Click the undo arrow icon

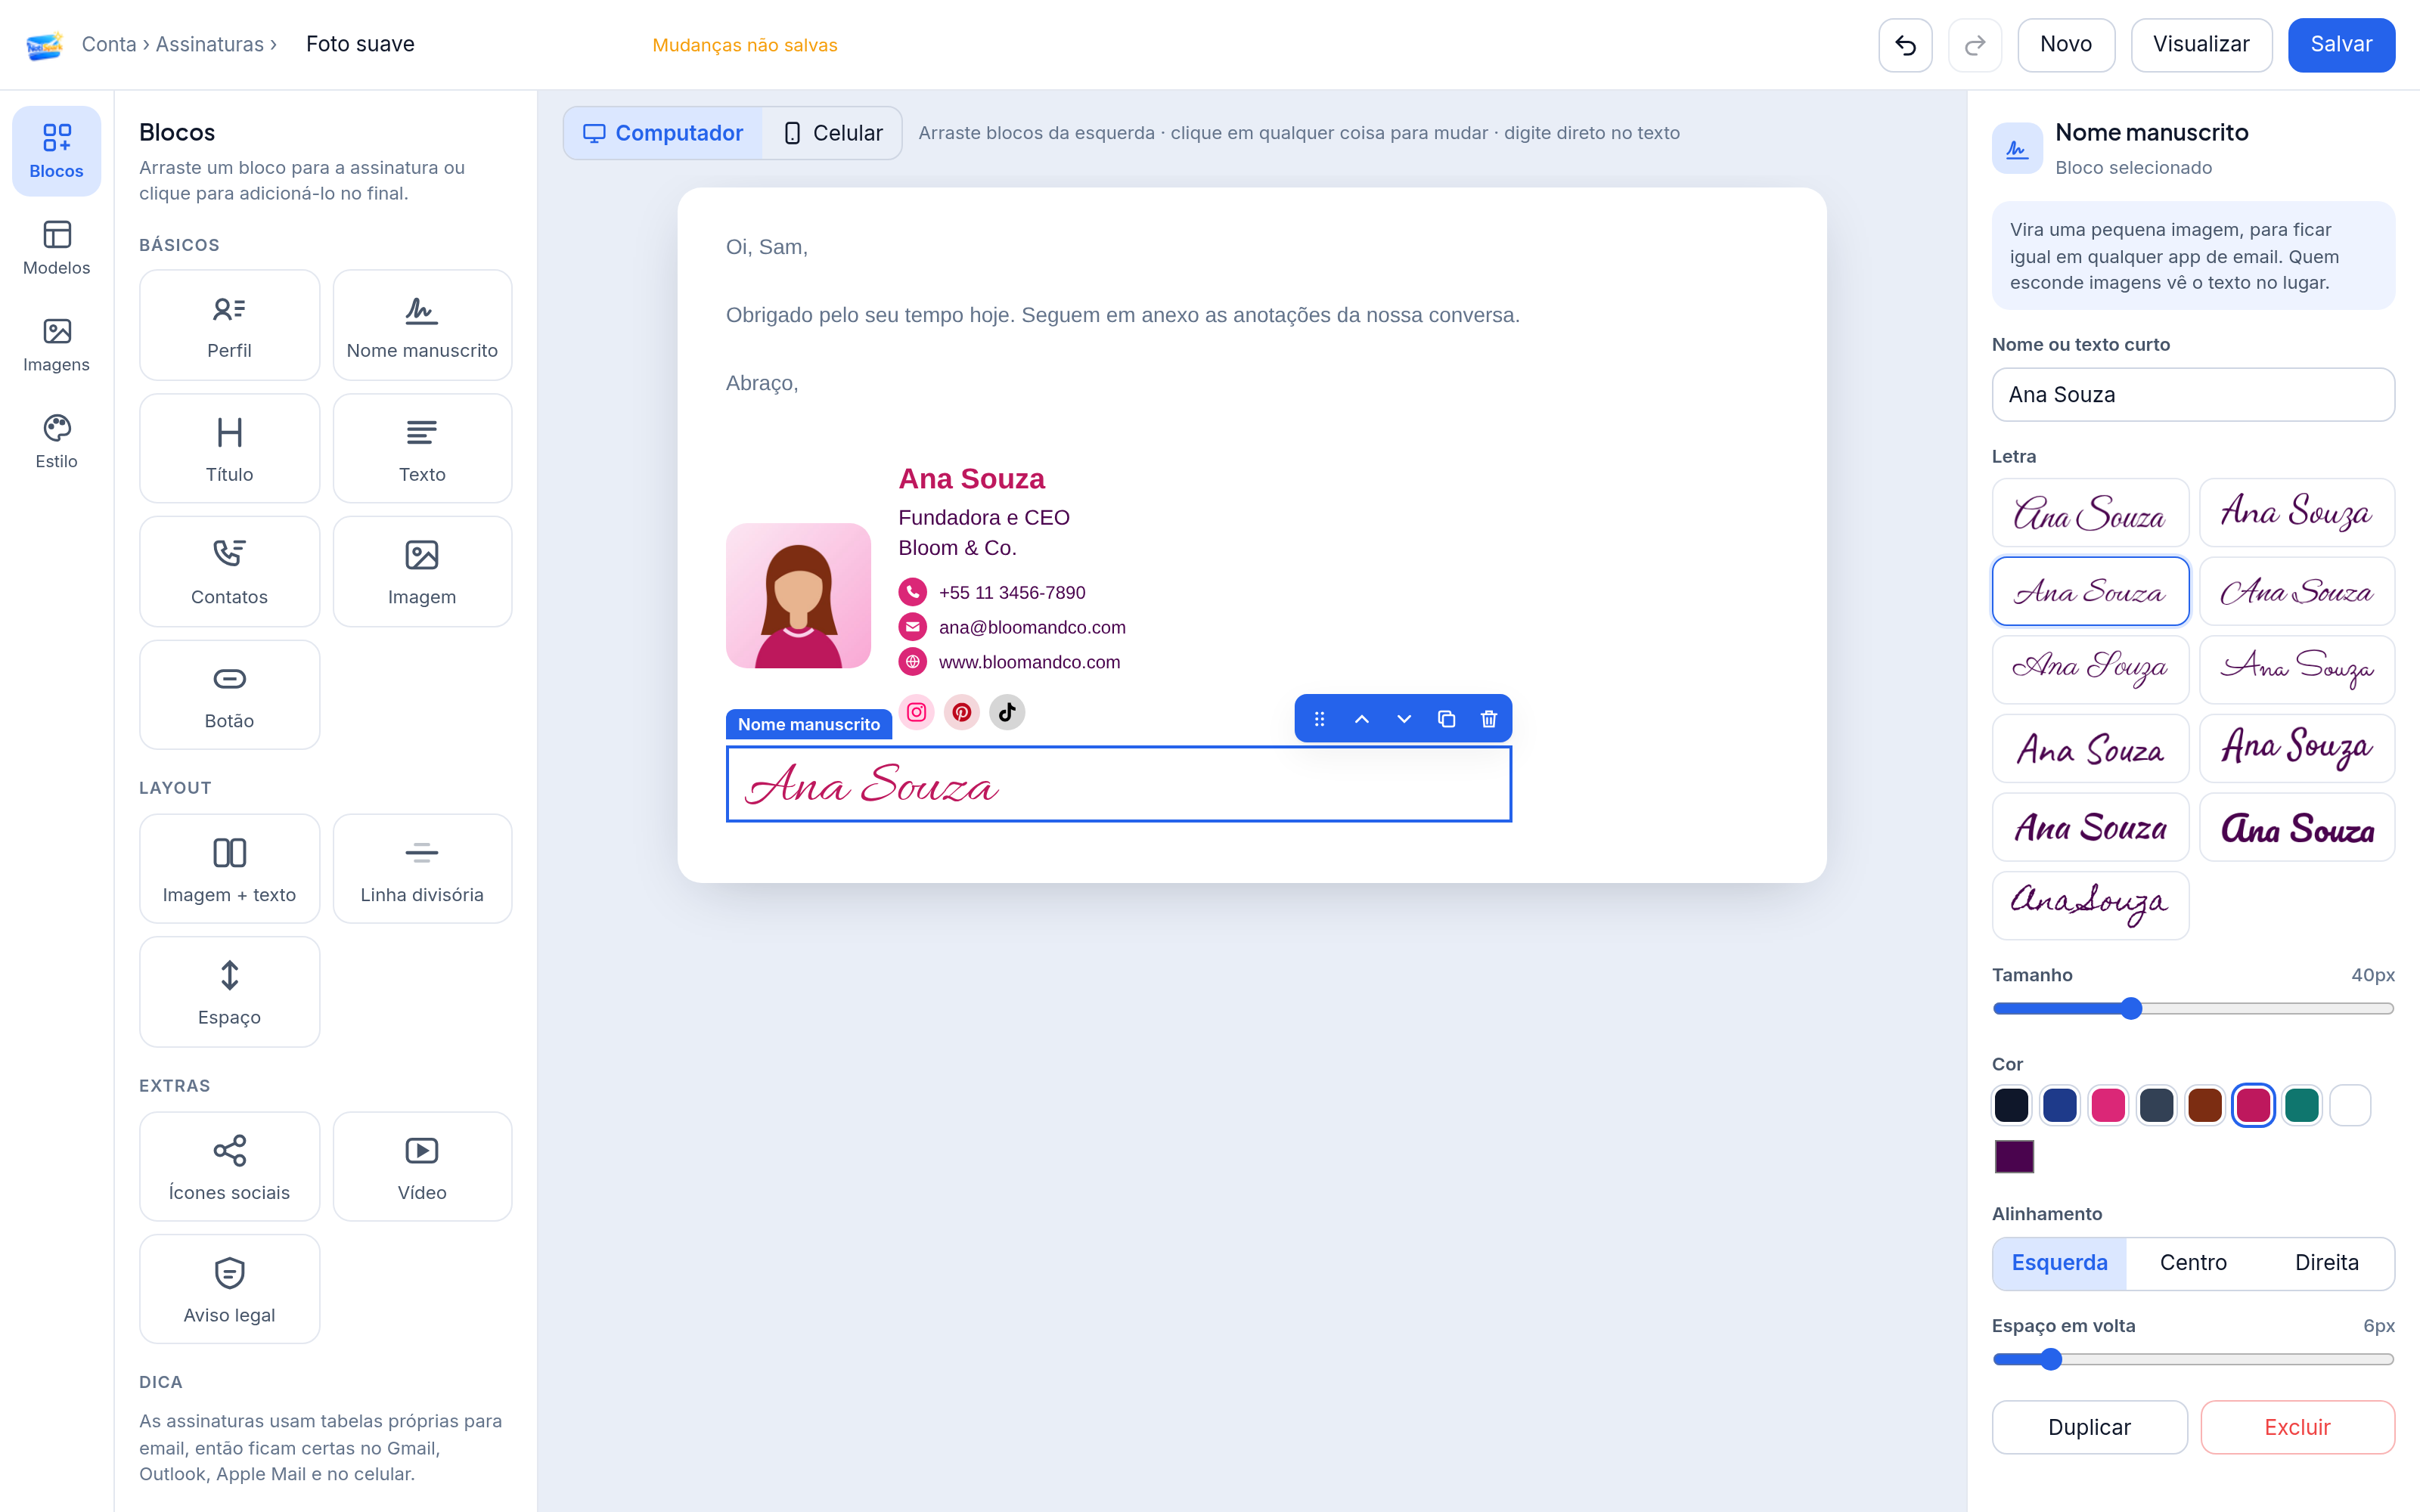click(1904, 45)
